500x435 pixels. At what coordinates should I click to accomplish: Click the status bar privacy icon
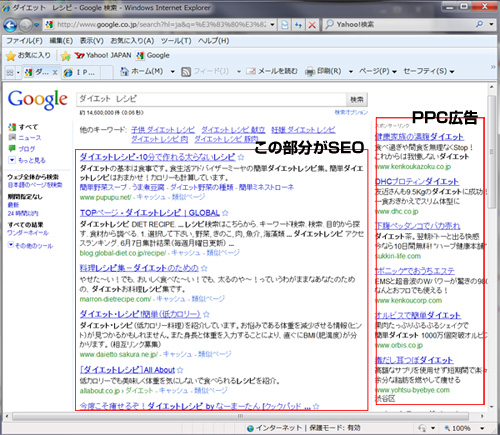(422, 428)
